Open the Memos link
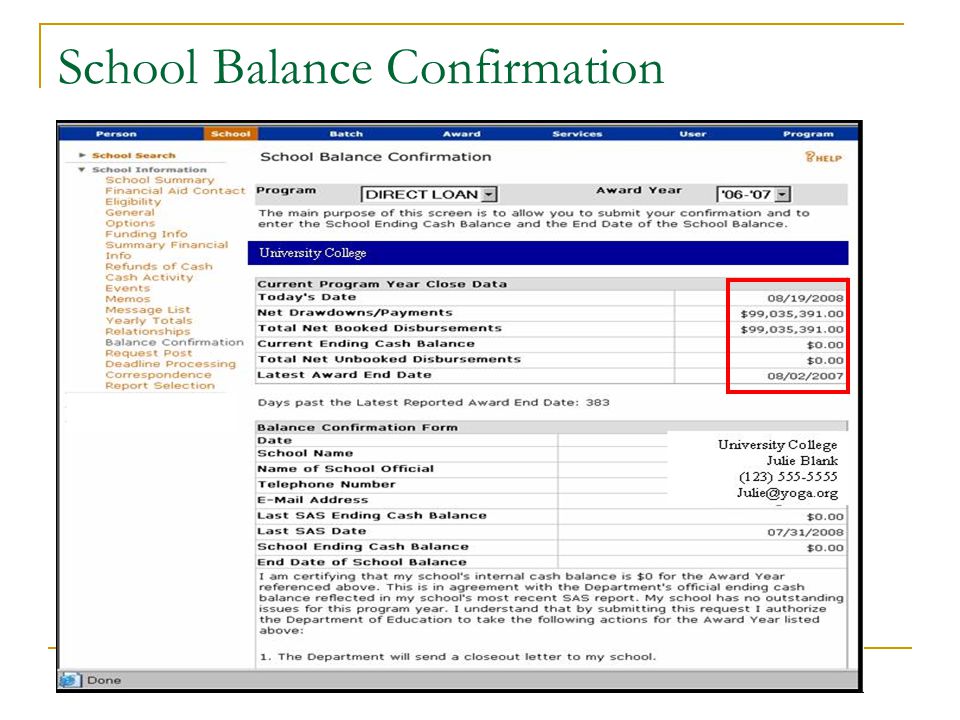 pos(127,299)
